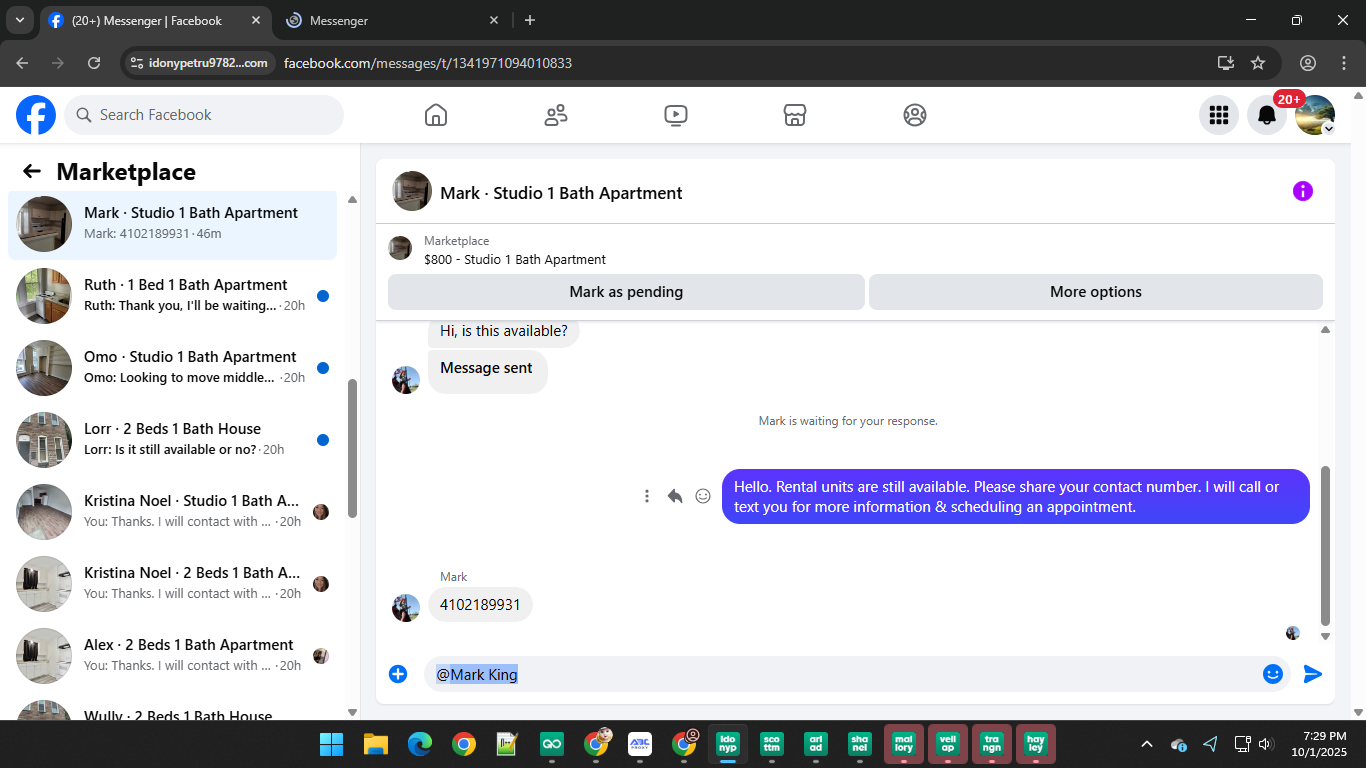Open Kristina Noel's Studio 1 Bath chat

(172, 511)
